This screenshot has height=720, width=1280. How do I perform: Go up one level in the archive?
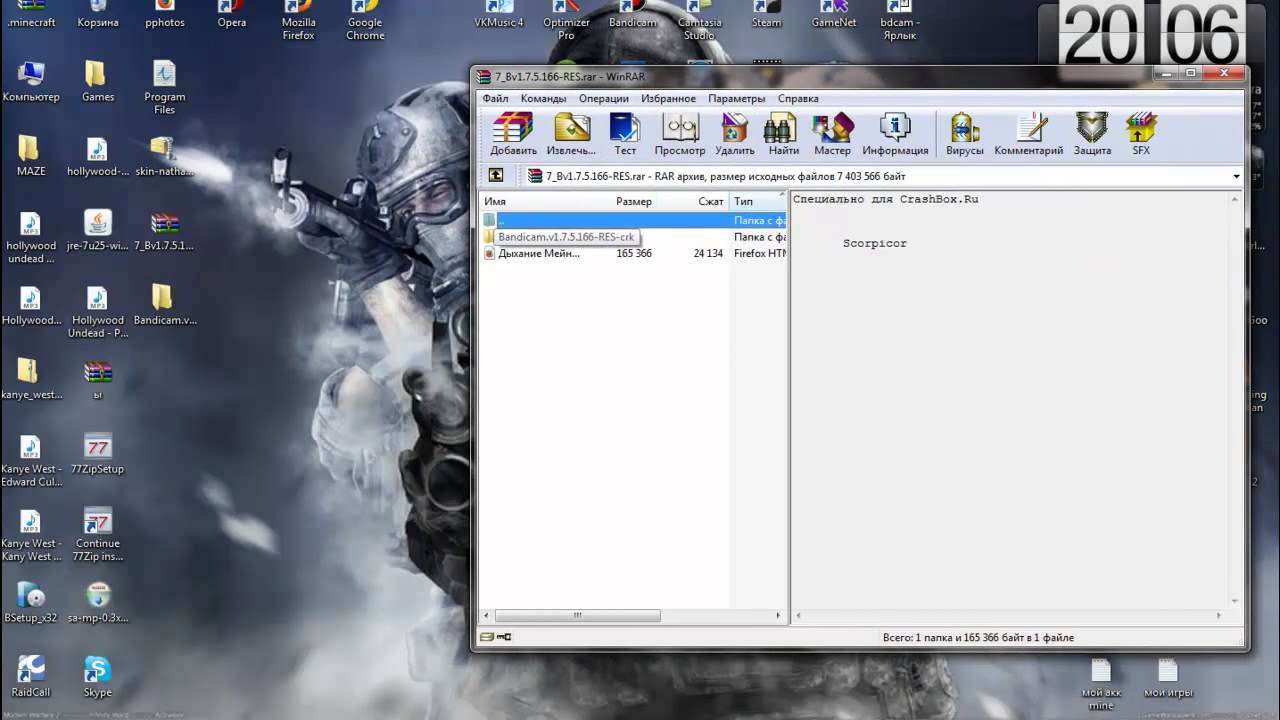click(x=496, y=175)
